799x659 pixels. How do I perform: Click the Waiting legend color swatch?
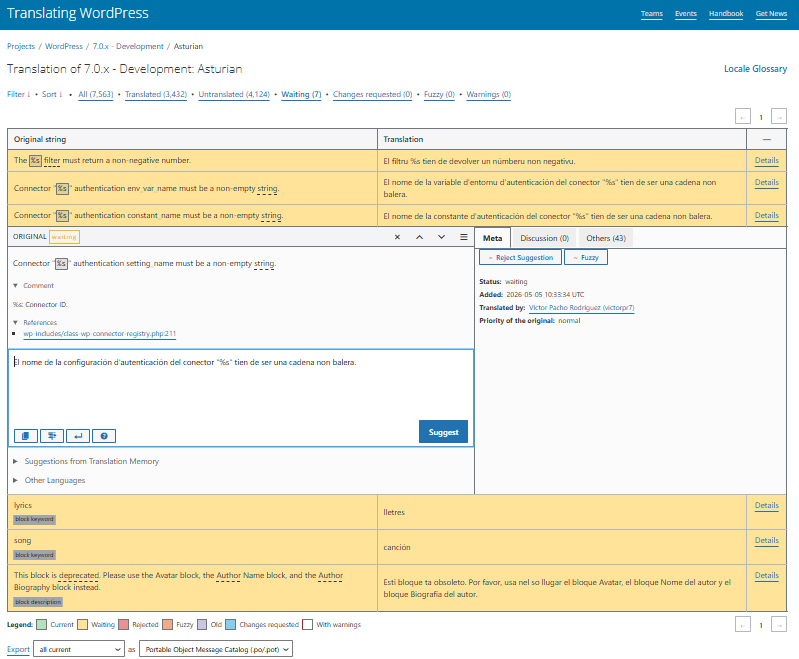(83, 624)
